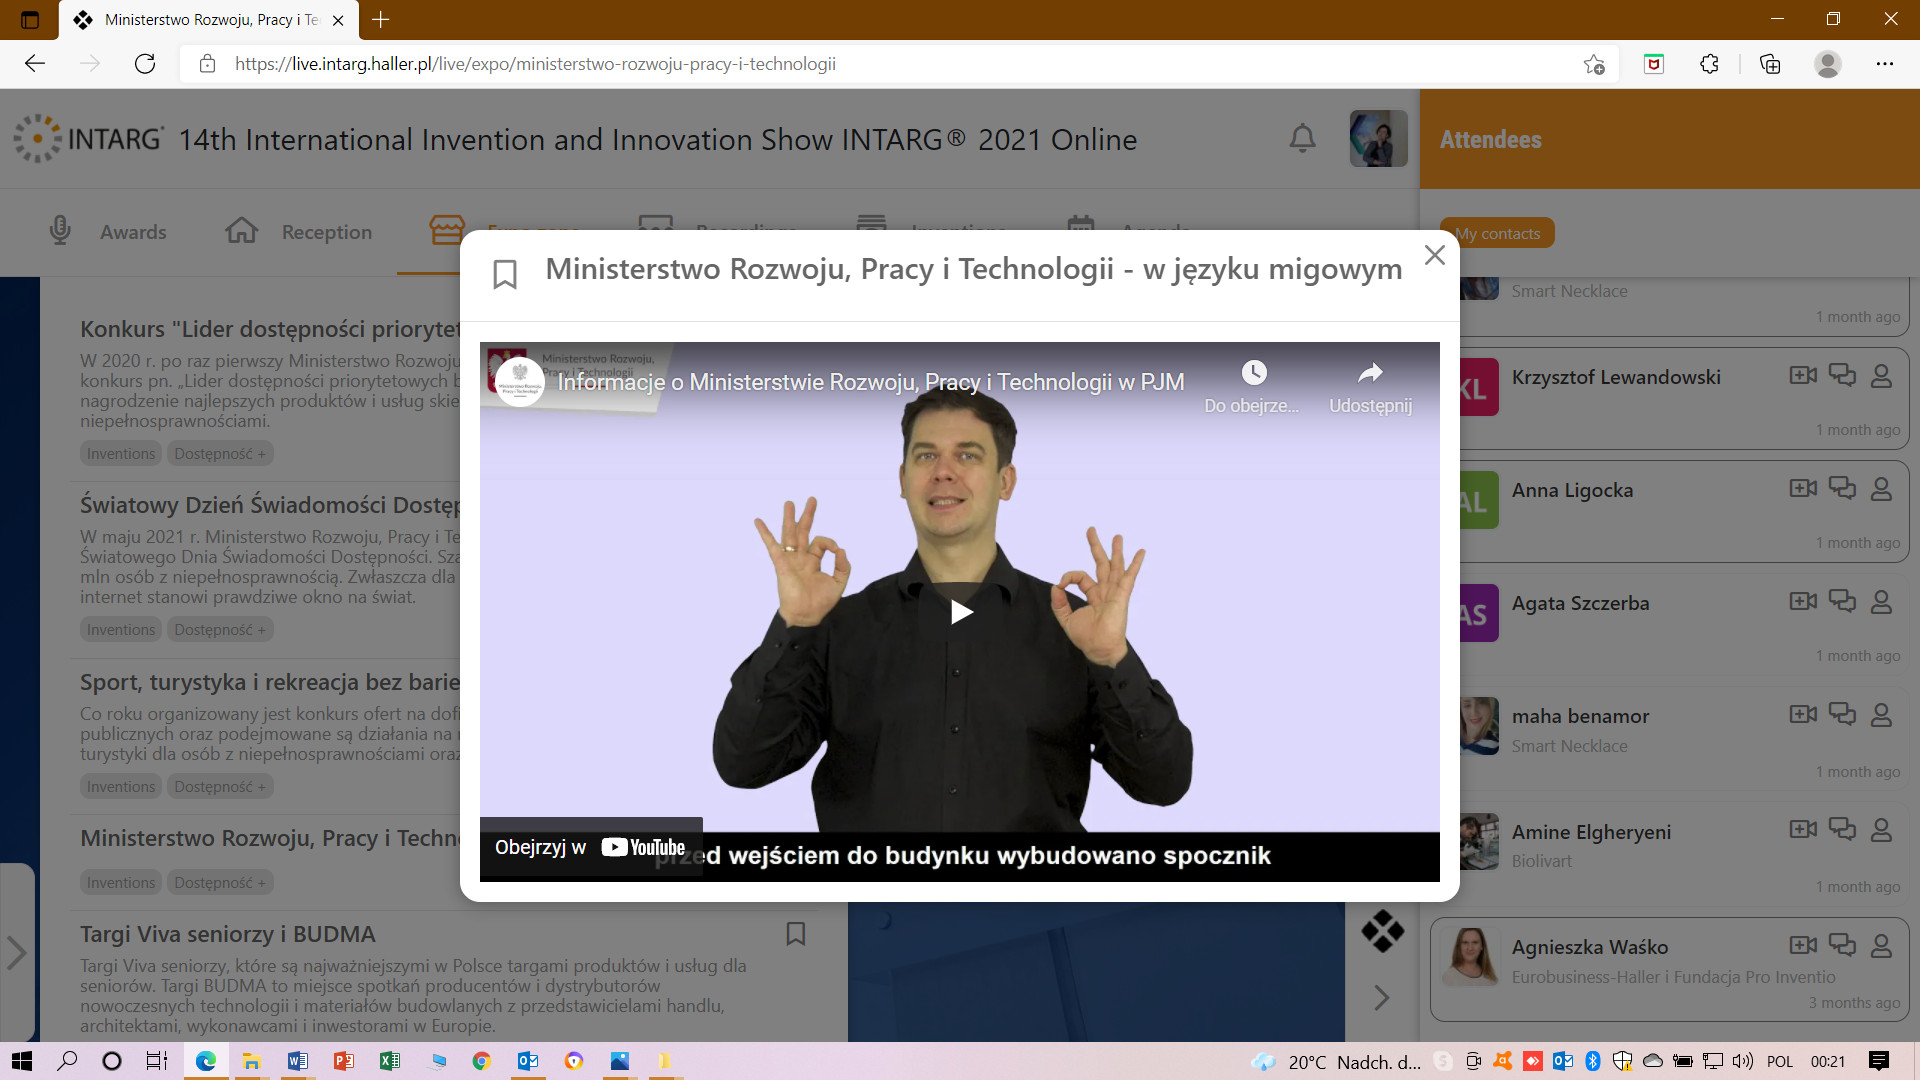Start video call with Agnieszka Waśko
The height and width of the screenshot is (1080, 1920).
[1803, 945]
